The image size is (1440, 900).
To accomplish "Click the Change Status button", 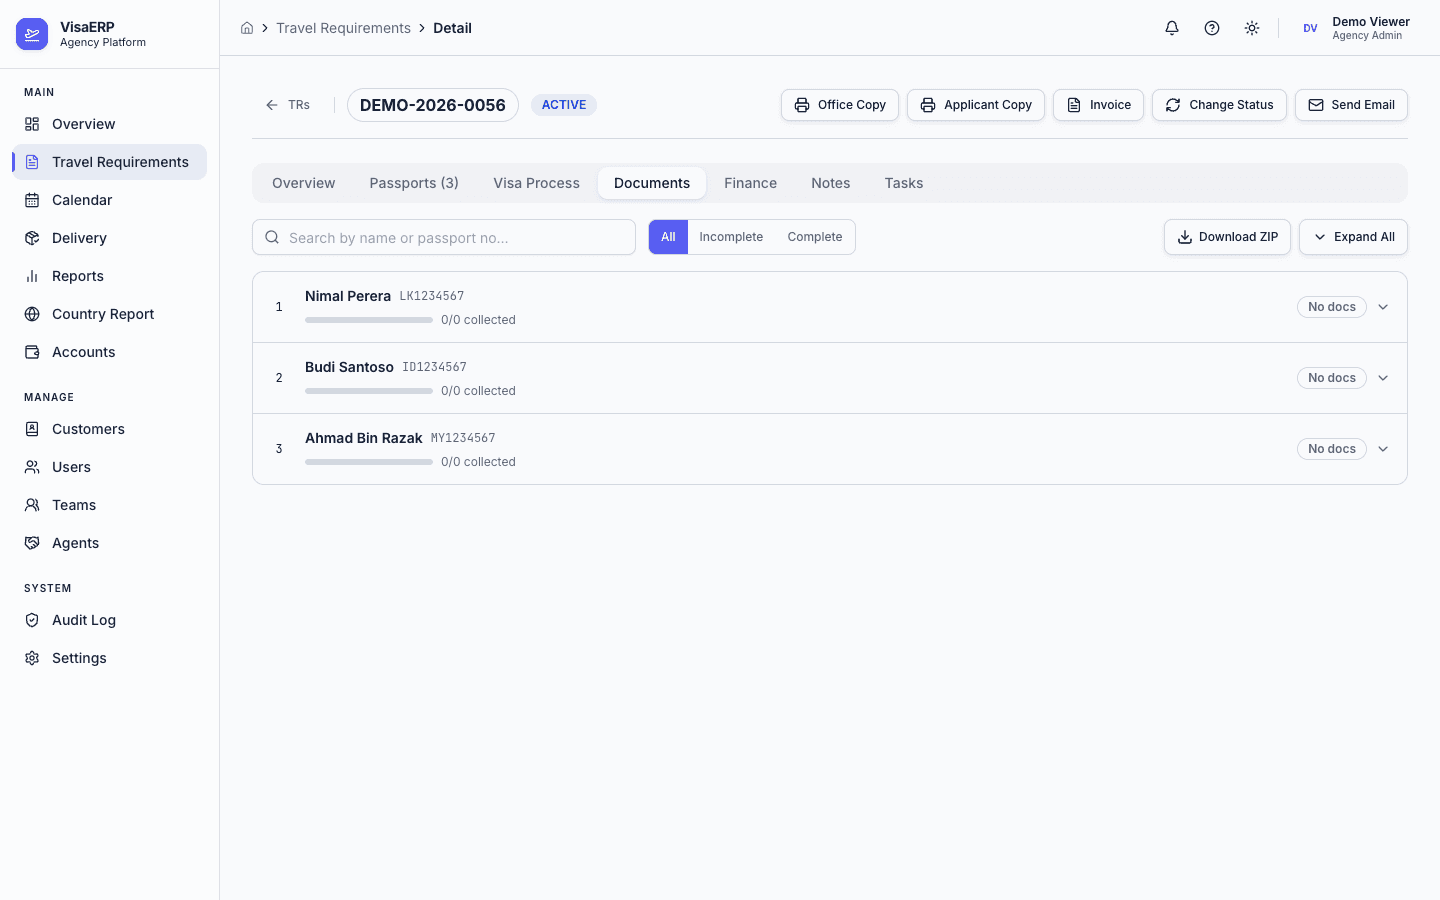I will click(1219, 105).
